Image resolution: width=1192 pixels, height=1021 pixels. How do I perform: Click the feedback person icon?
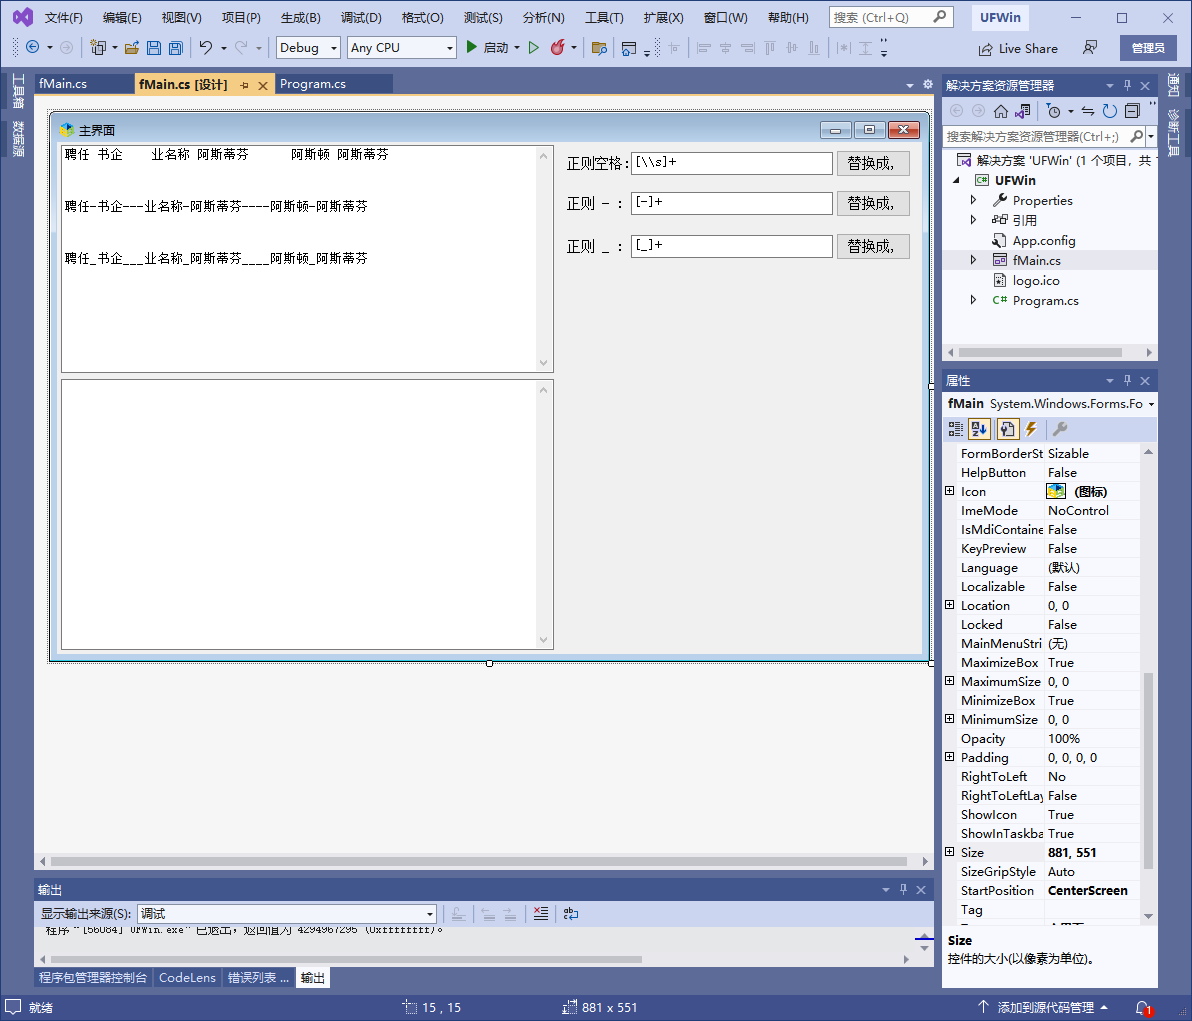click(1089, 48)
